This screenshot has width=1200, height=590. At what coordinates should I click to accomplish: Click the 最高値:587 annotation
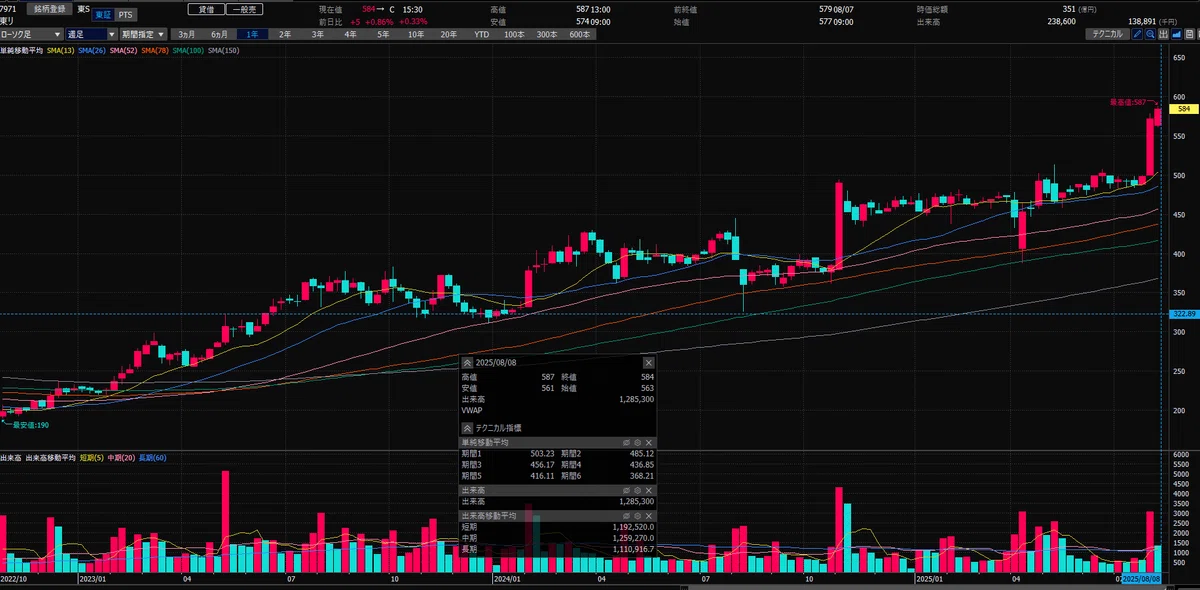[1127, 102]
